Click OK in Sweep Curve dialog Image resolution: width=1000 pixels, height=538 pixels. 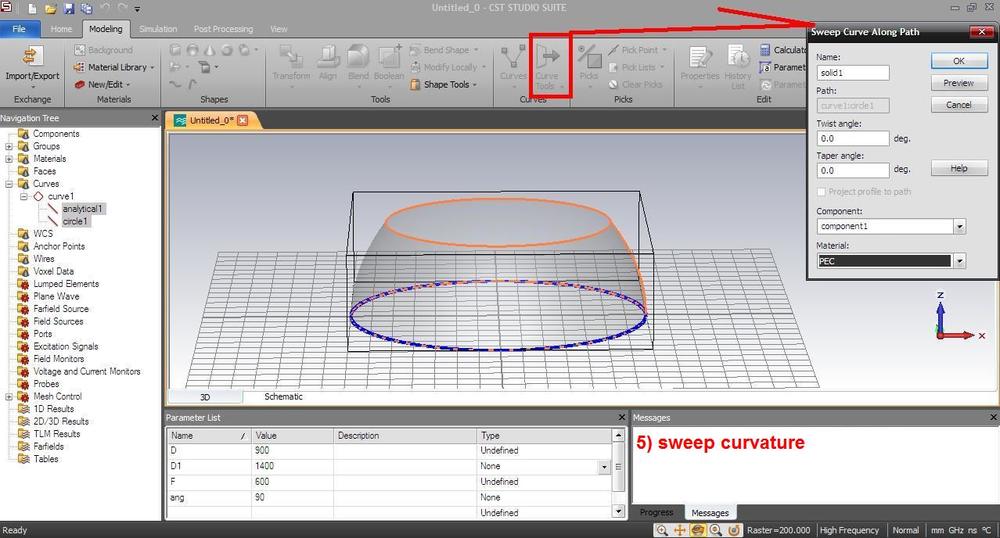(x=959, y=61)
